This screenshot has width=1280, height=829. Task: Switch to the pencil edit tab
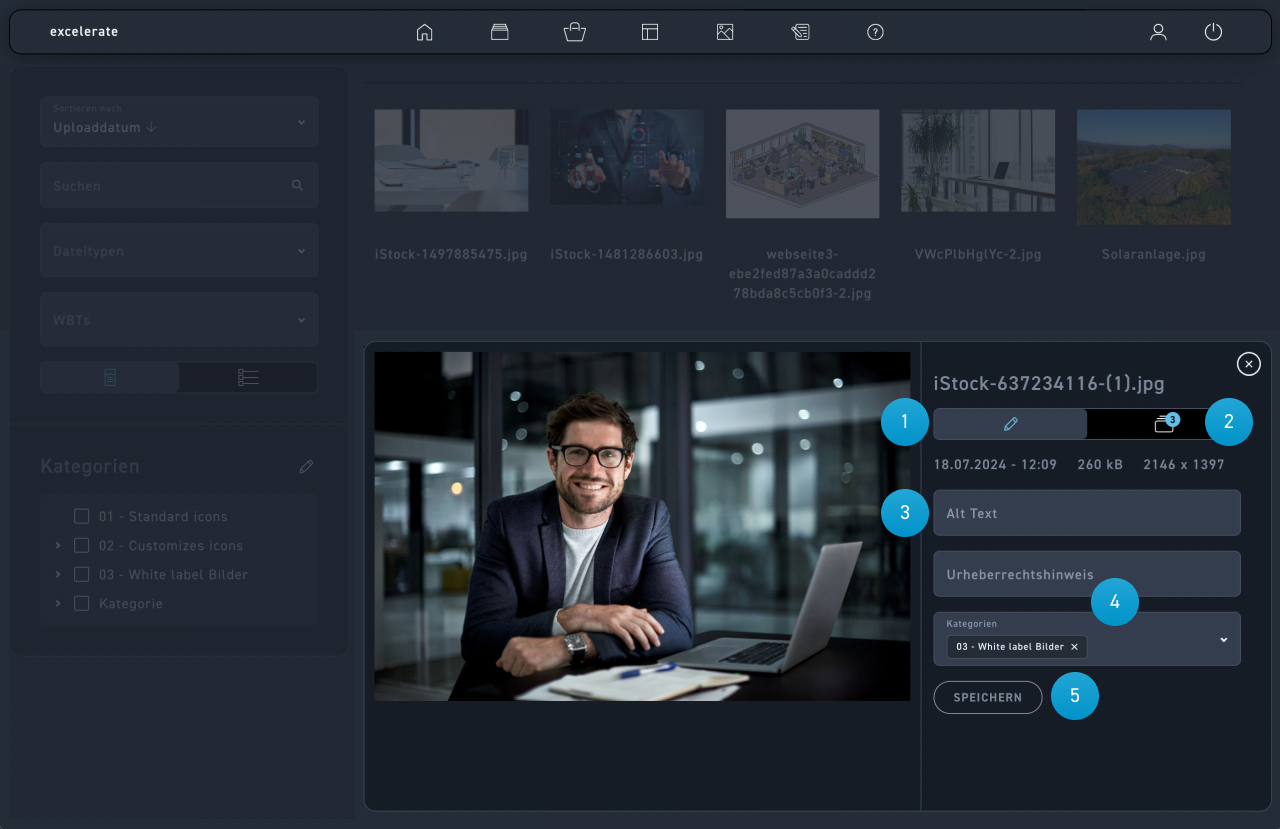(x=1010, y=424)
